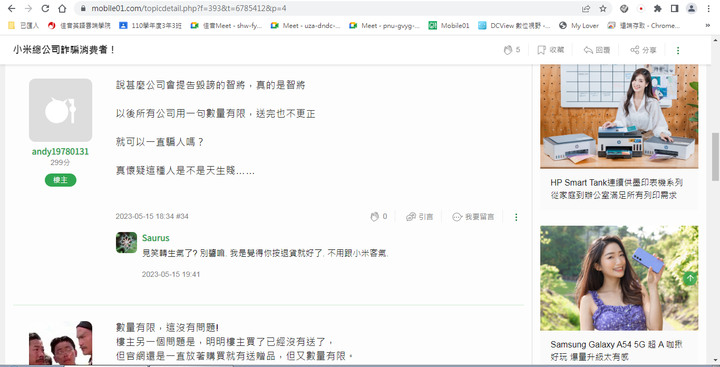Open the topic header more options dots
720x367 pixels.
(x=678, y=51)
